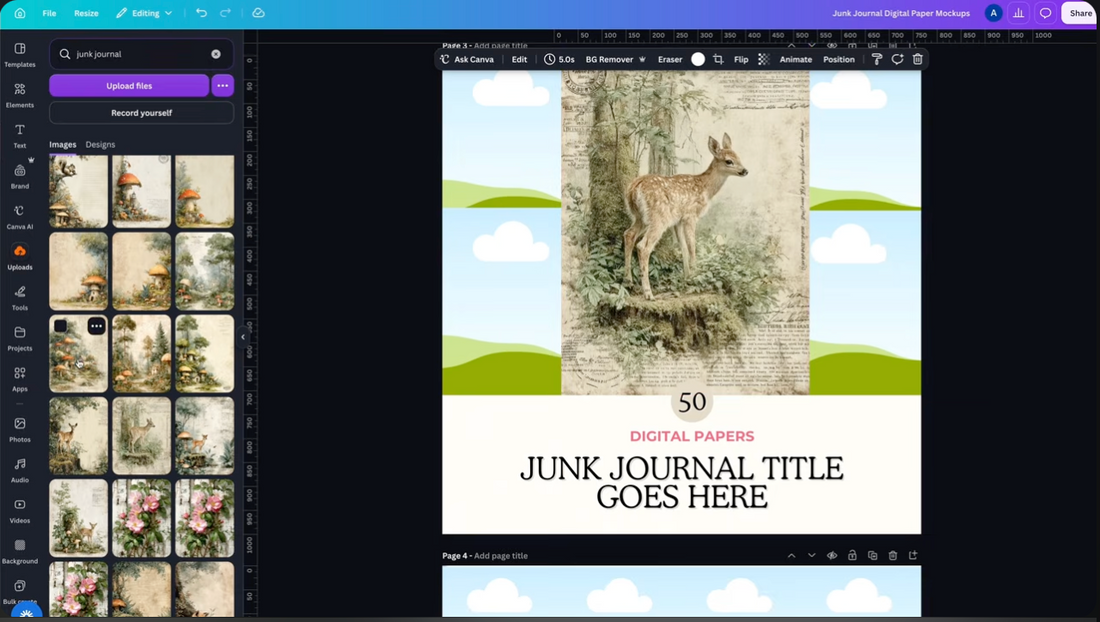Image resolution: width=1100 pixels, height=622 pixels.
Task: Click the Upload files button
Action: coord(129,86)
